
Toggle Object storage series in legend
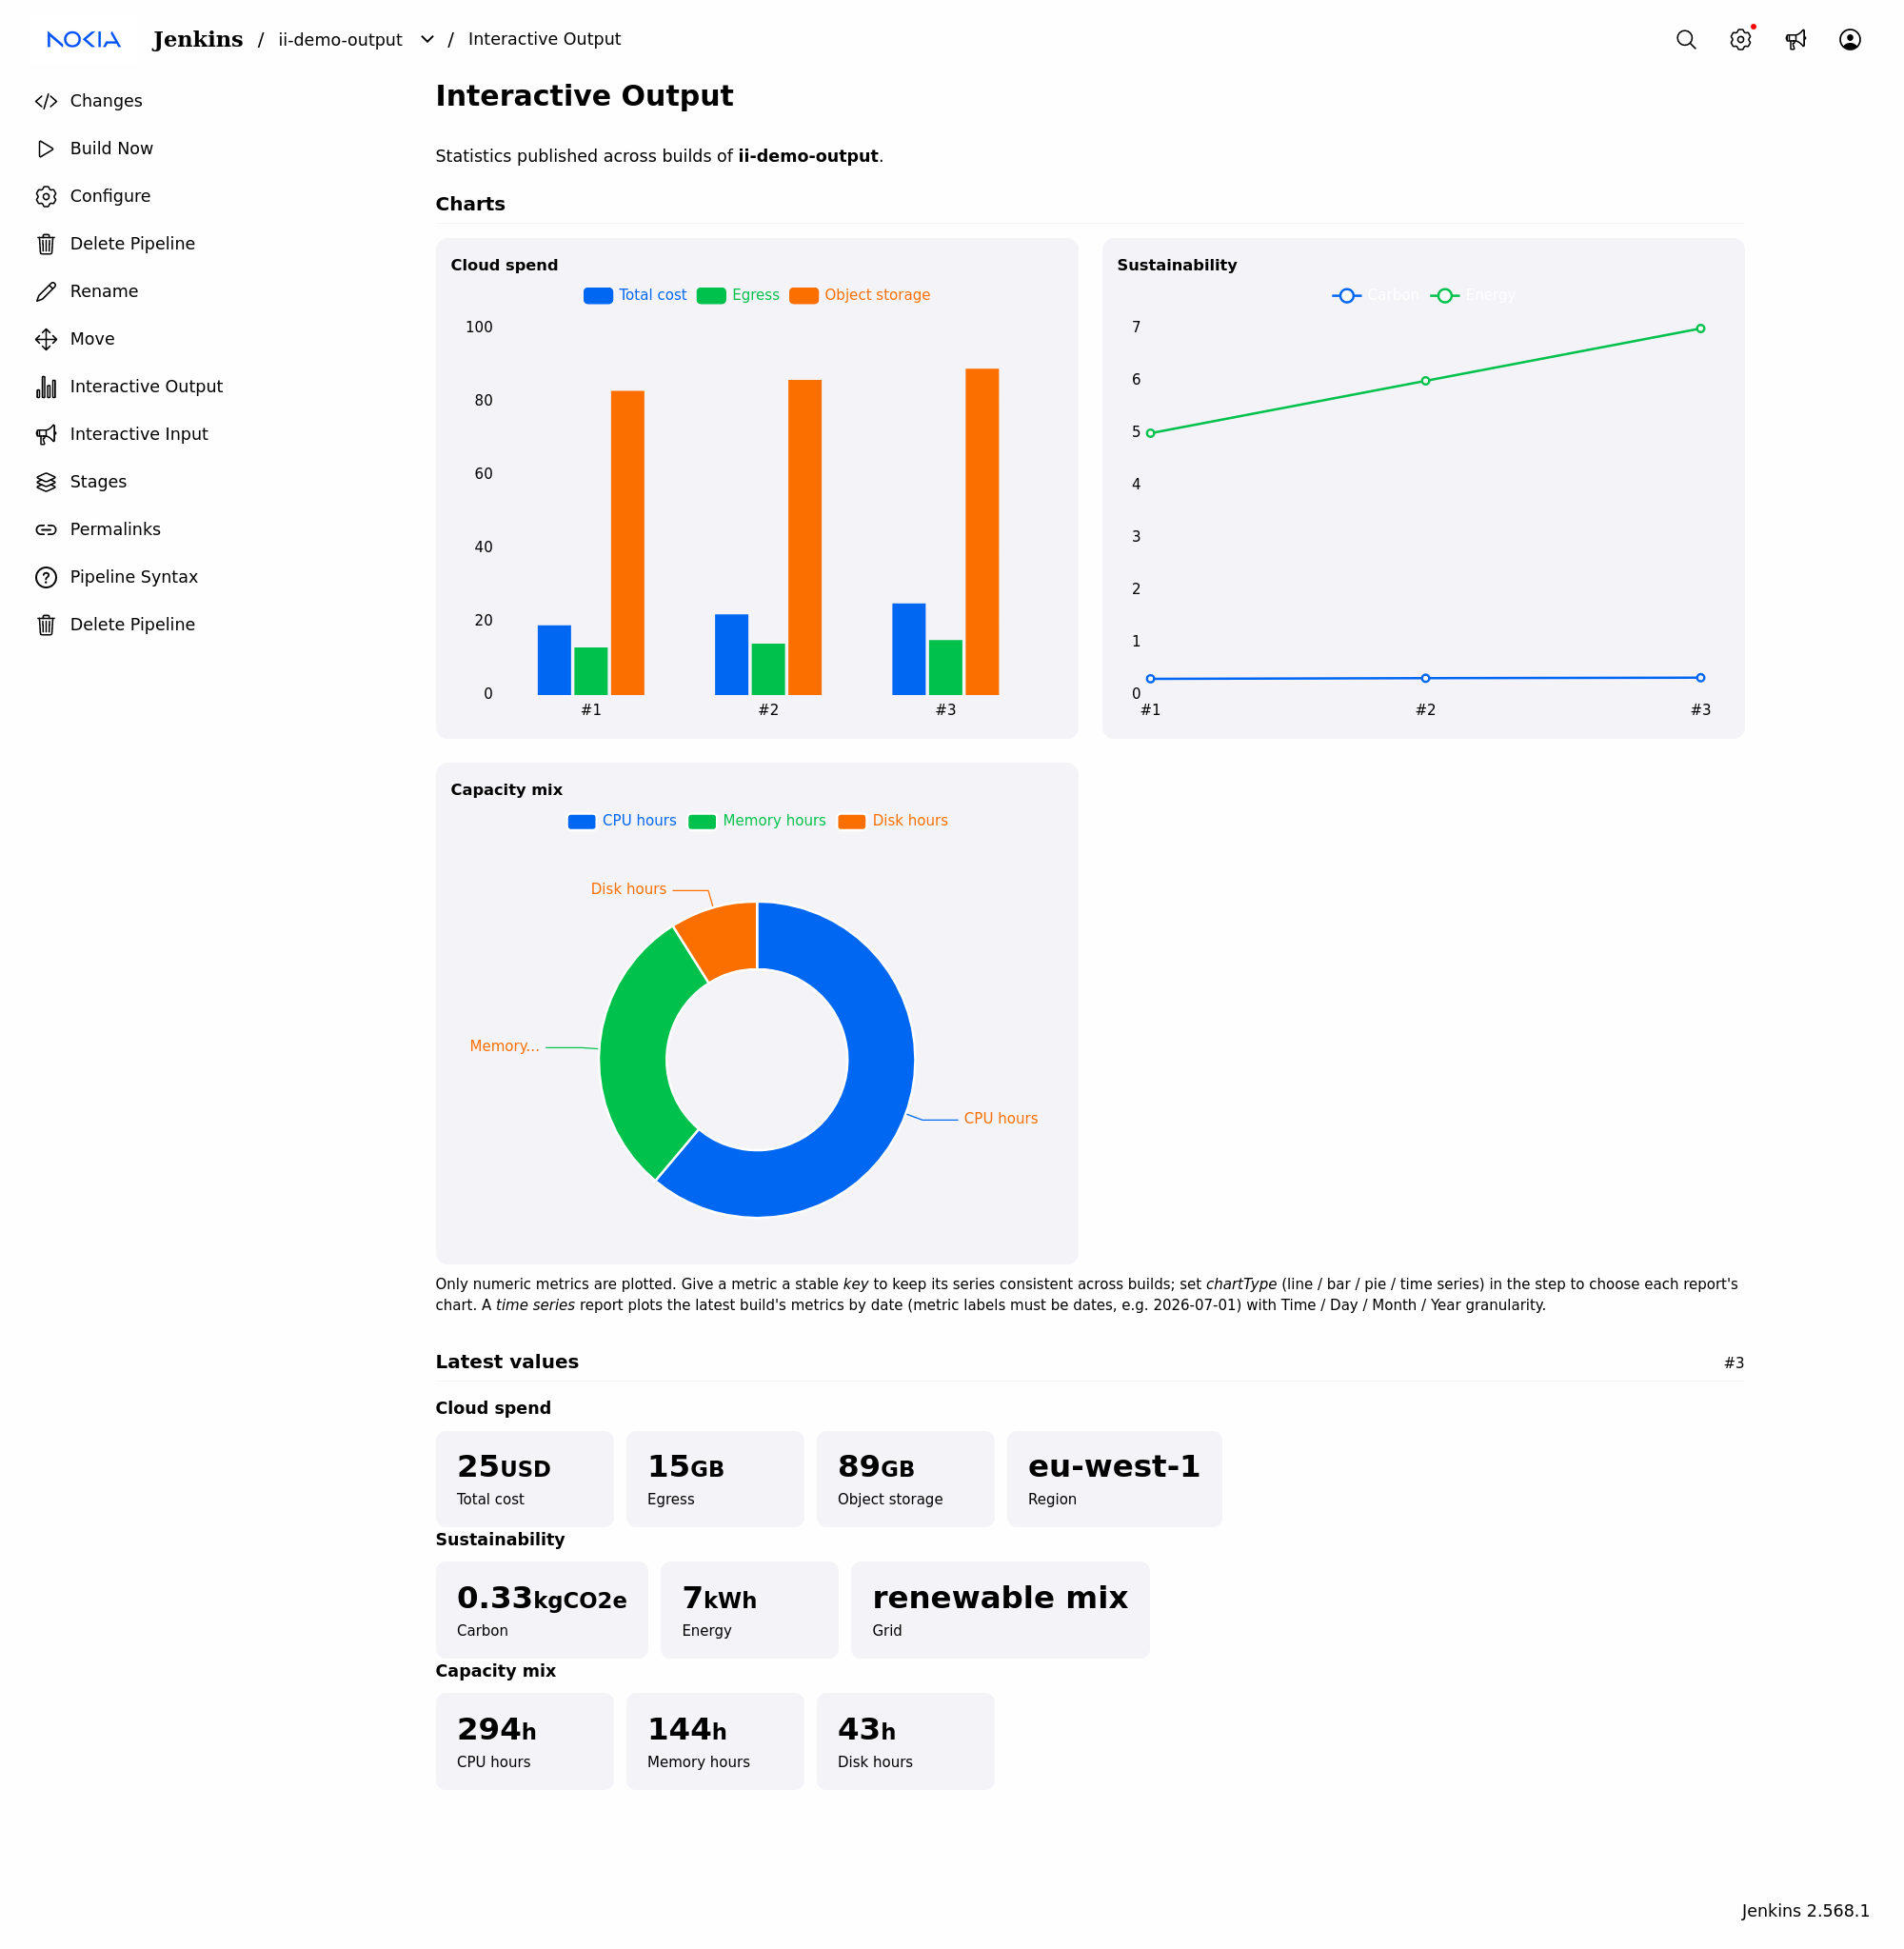[859, 295]
